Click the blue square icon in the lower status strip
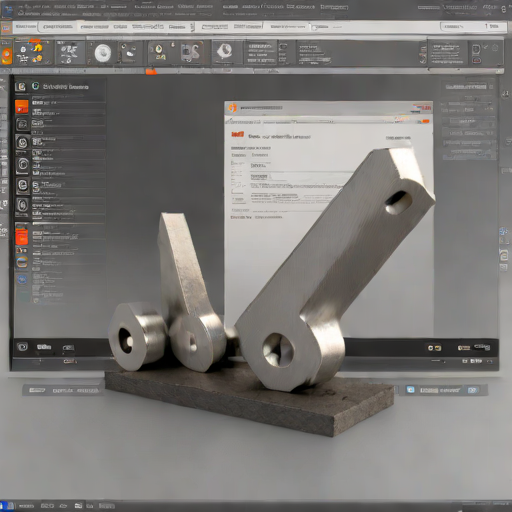 (411, 389)
